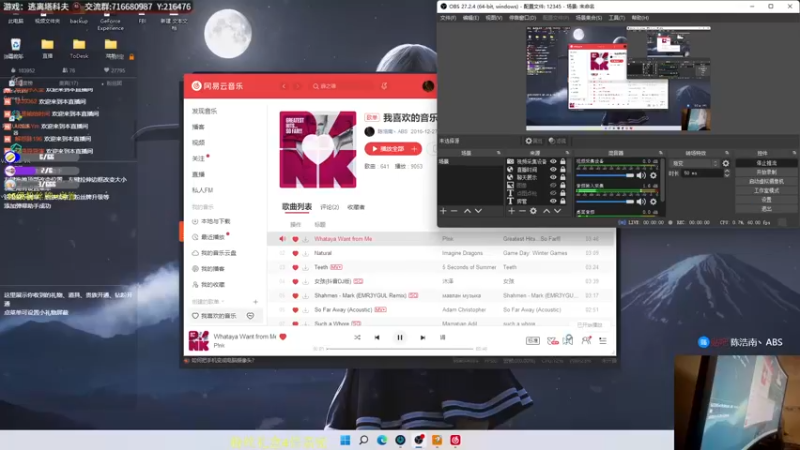Open source properties gear under OBS sources list
Image resolution: width=800 pixels, height=450 pixels.
pos(533,211)
